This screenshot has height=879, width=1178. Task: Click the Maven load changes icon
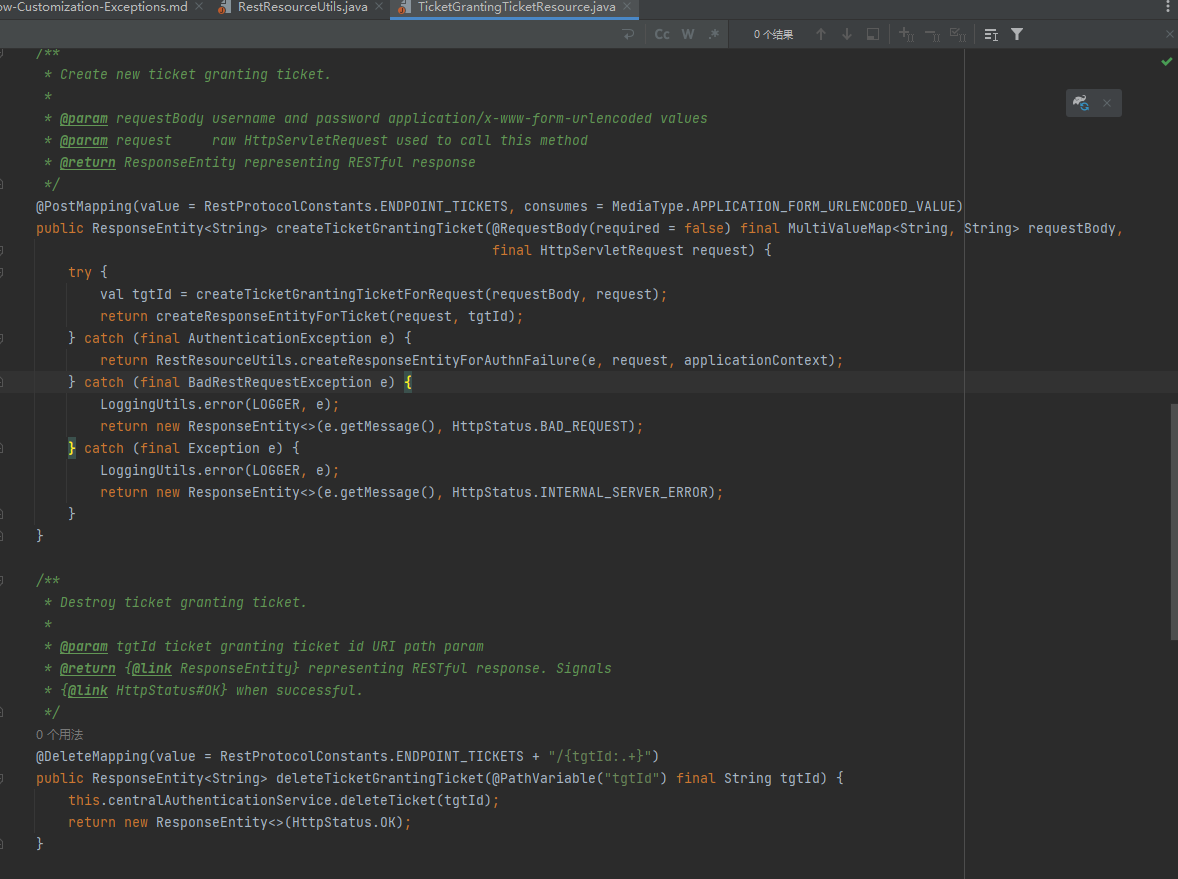1081,103
